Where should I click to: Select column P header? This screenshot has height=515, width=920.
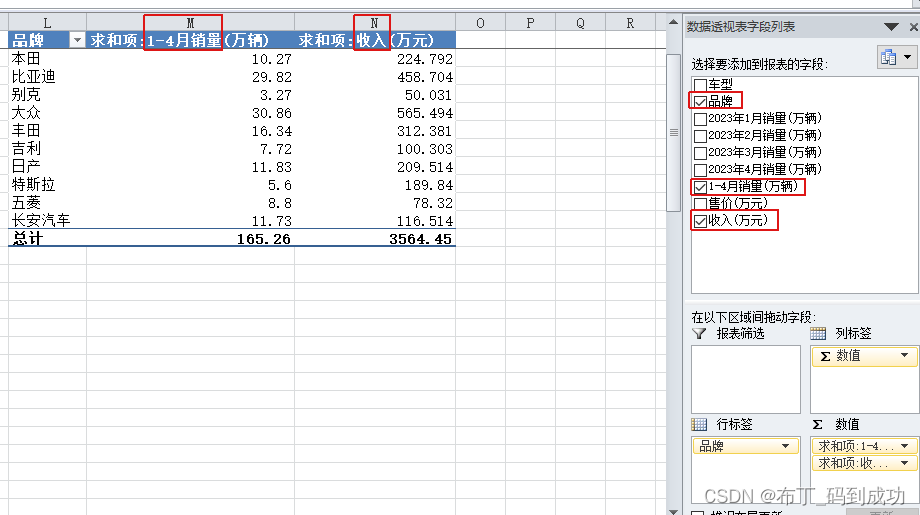coord(530,23)
